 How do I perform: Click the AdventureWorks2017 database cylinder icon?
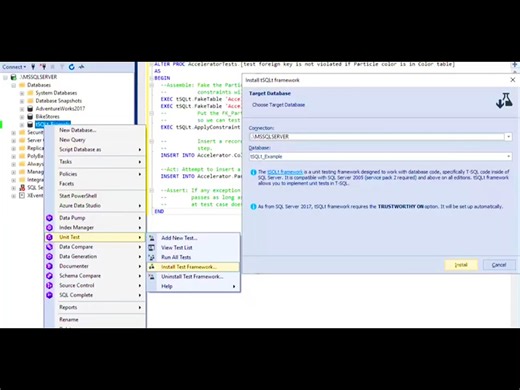tap(30, 109)
